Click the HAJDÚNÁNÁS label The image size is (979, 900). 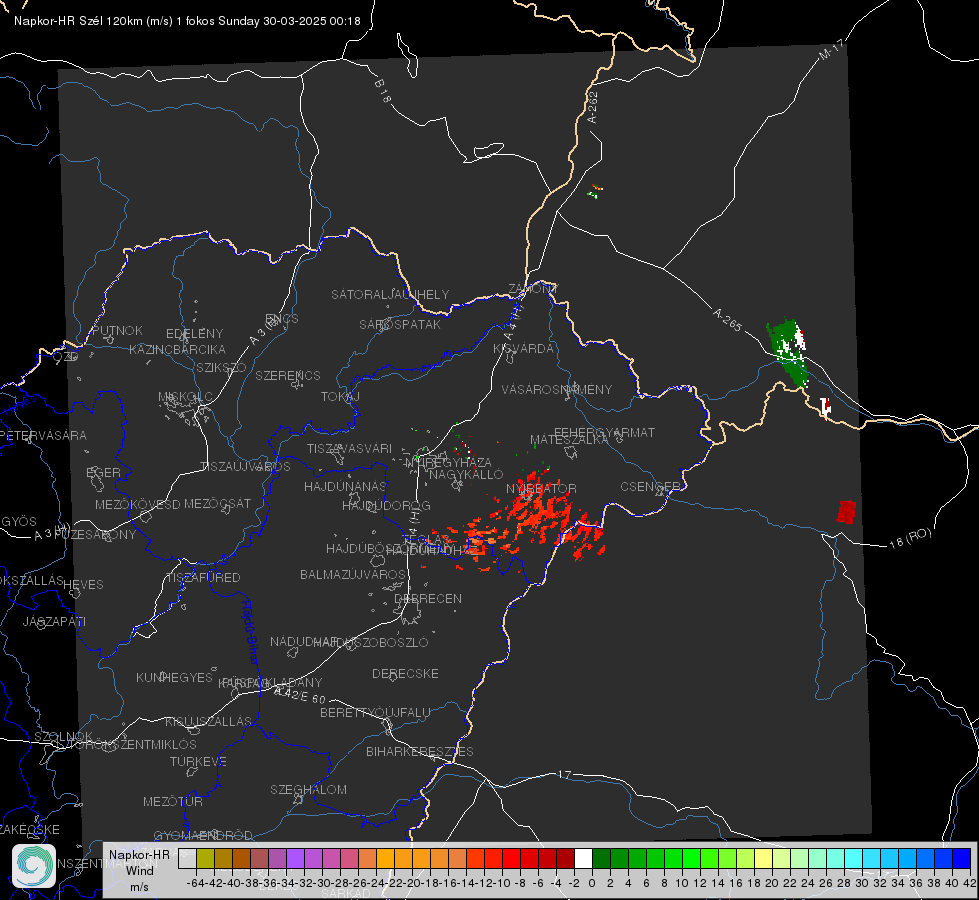(x=345, y=486)
